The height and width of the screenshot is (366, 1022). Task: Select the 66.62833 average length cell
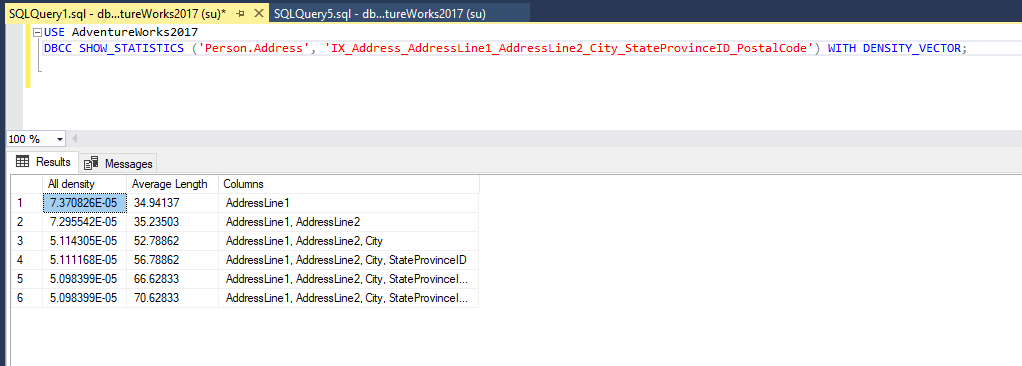(172, 279)
